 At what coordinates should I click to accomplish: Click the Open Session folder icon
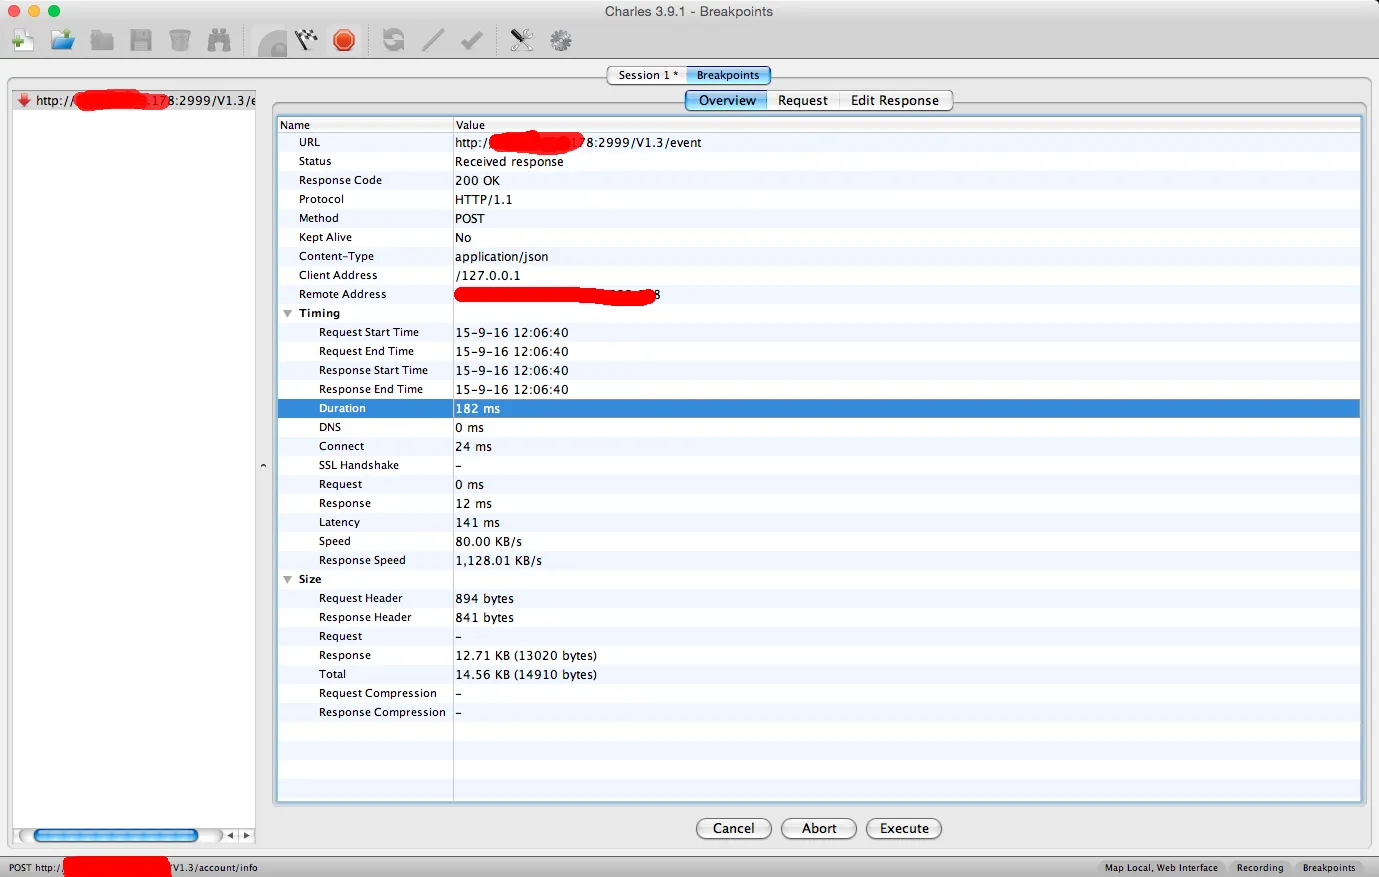click(x=63, y=40)
